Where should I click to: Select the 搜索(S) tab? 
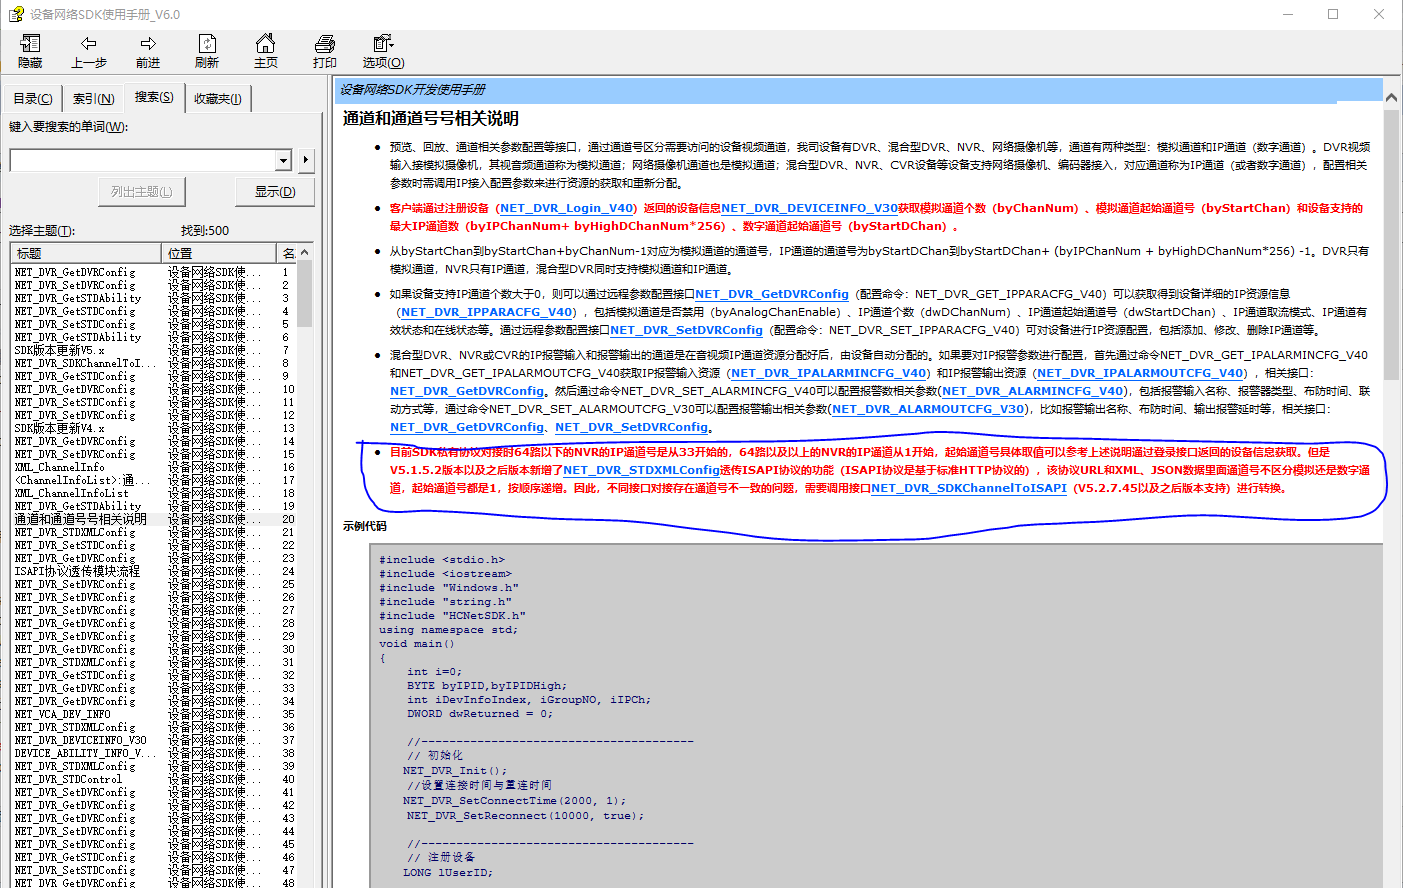[x=154, y=97]
